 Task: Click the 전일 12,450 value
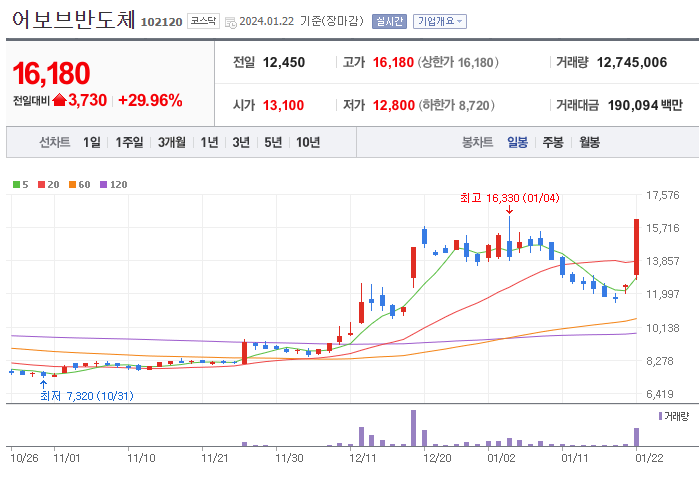284,62
